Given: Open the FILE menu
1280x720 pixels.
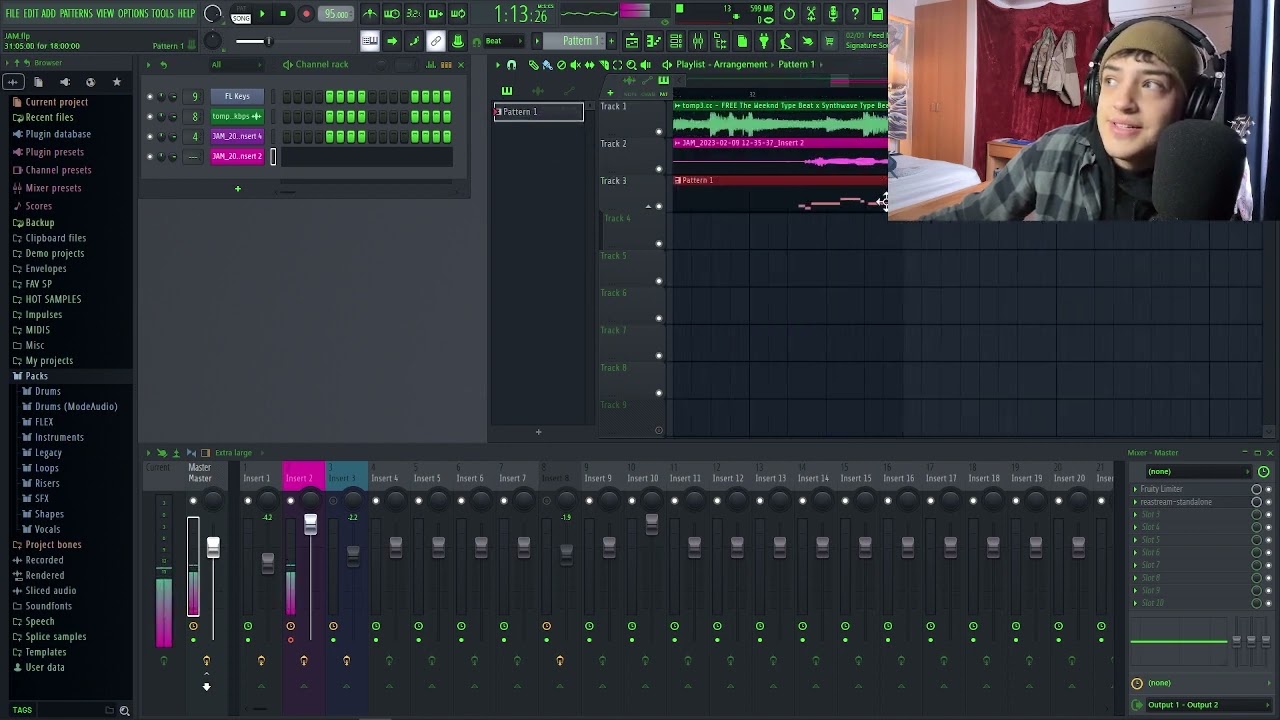Looking at the screenshot, I should coord(12,13).
